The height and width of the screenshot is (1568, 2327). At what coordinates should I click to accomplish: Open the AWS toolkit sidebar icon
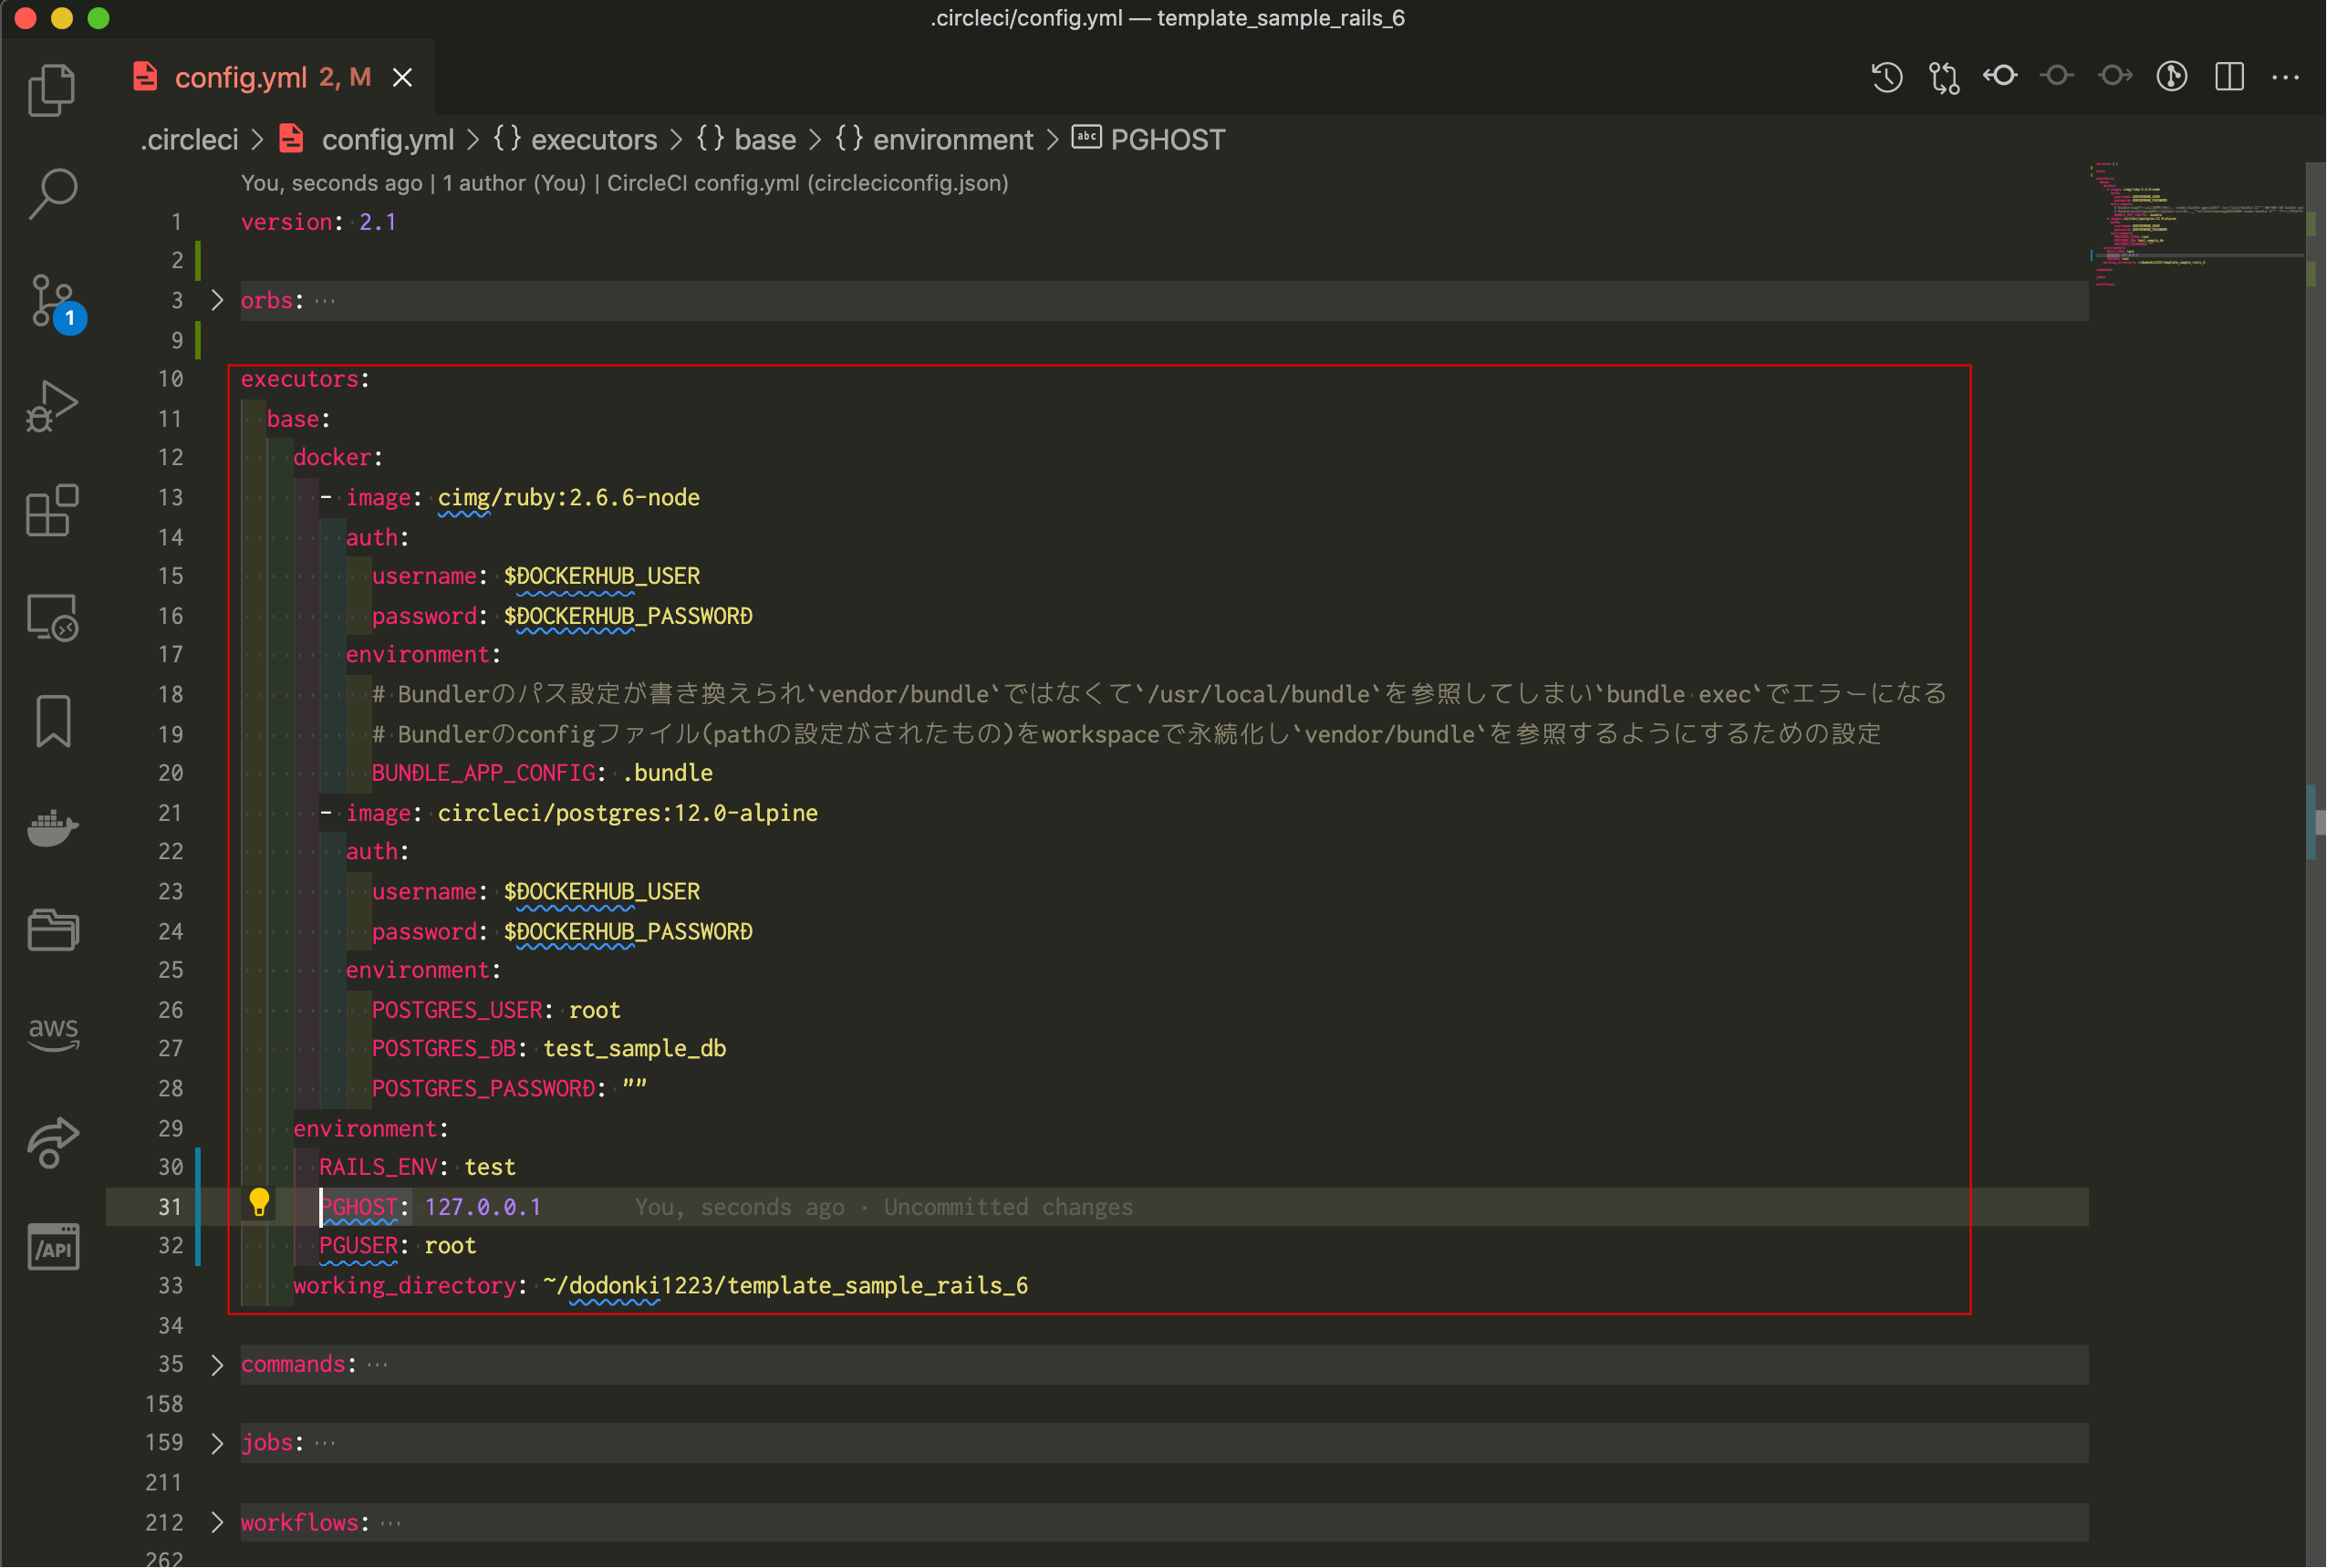[52, 1033]
